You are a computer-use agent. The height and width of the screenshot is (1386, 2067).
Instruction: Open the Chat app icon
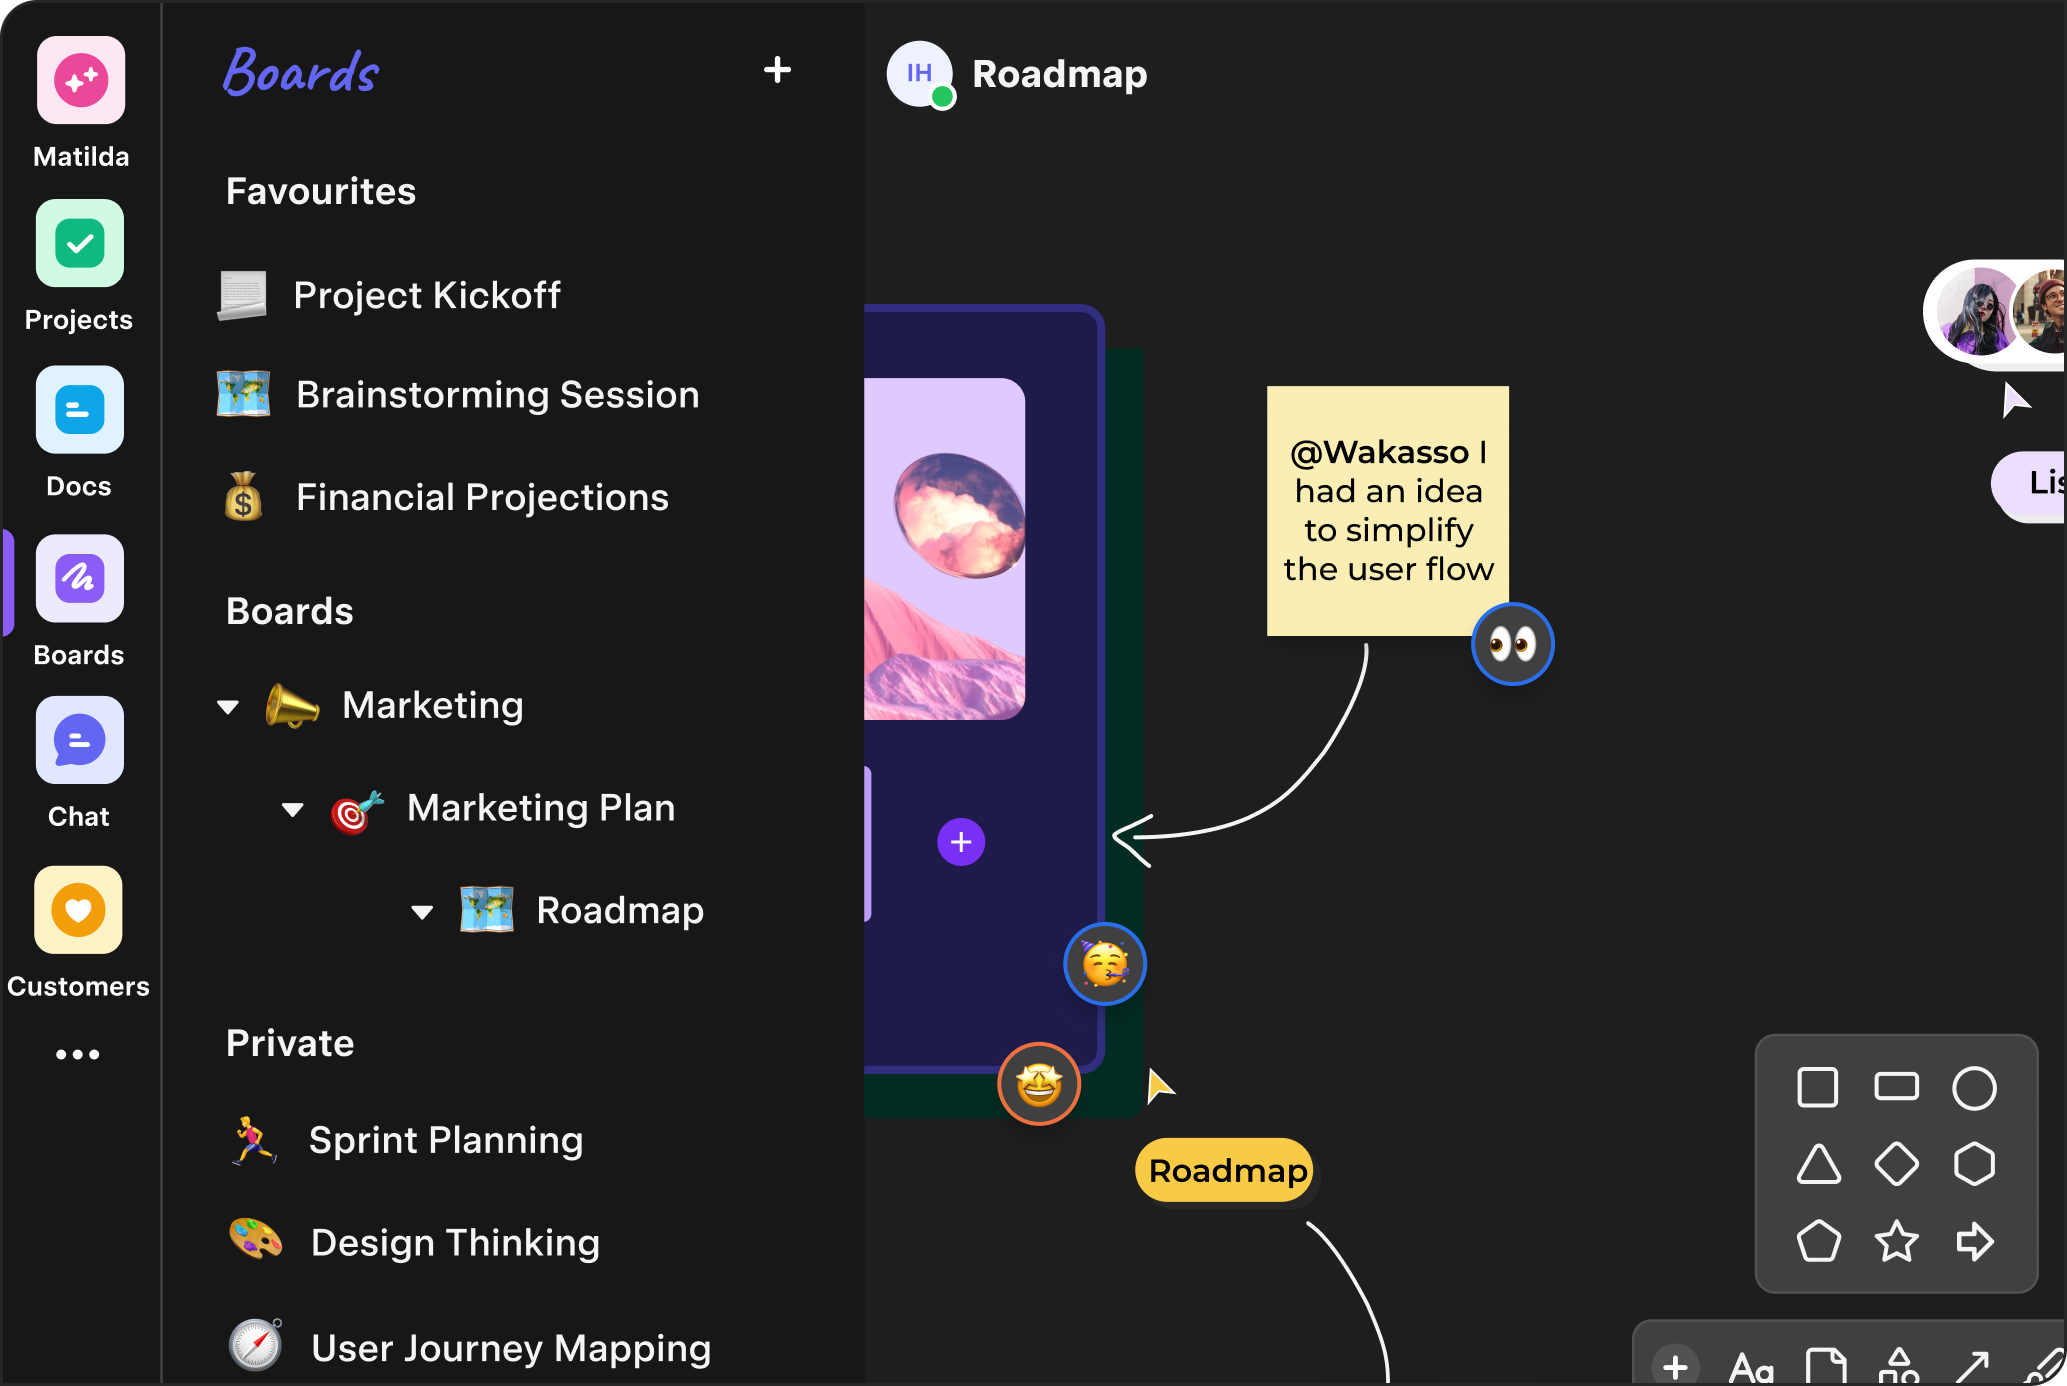(80, 741)
